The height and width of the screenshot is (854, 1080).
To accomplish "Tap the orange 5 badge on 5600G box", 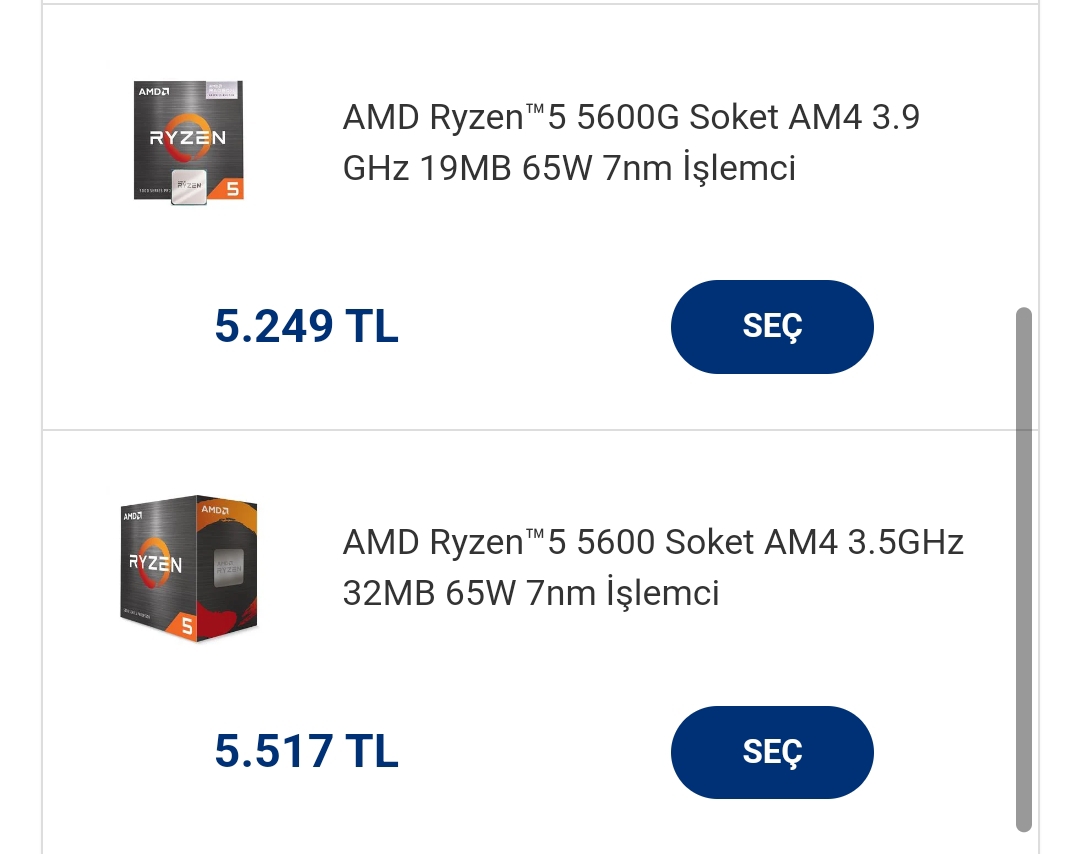I will point(233,188).
